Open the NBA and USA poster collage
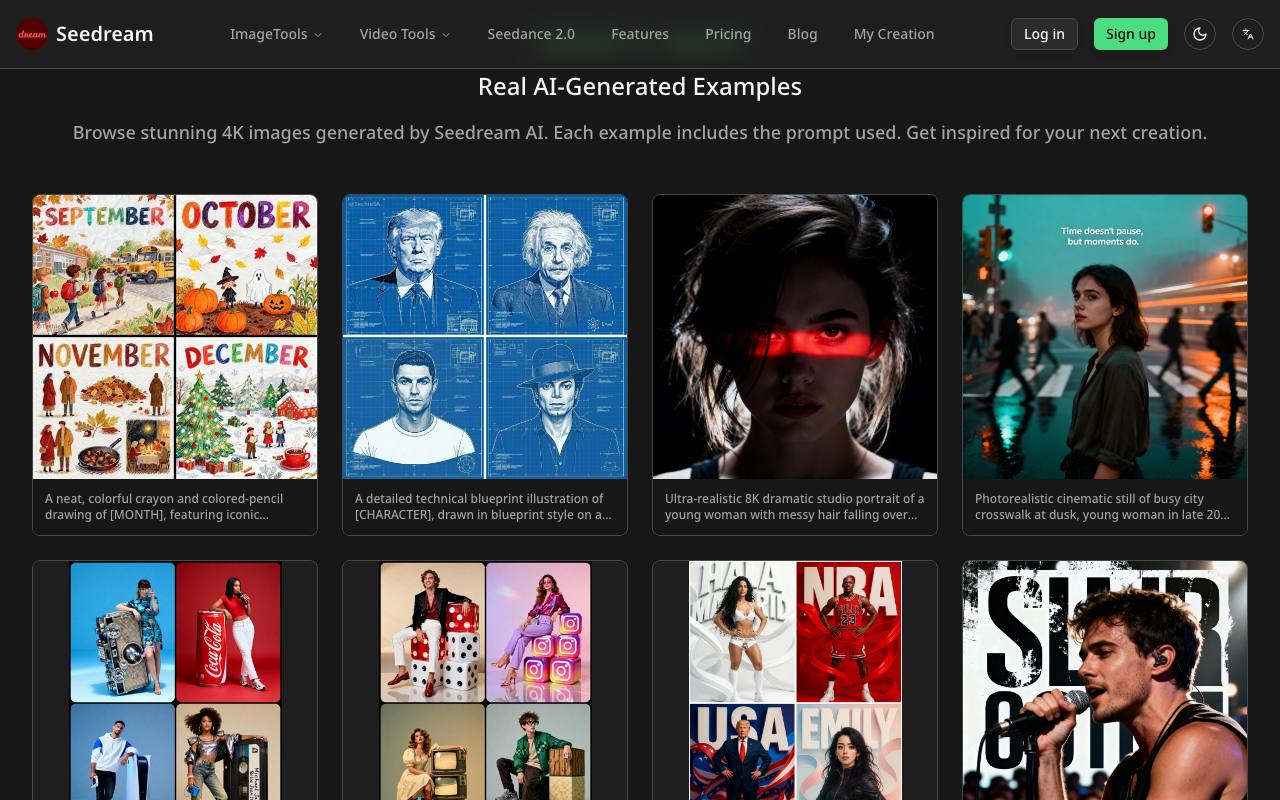The width and height of the screenshot is (1280, 800). [x=795, y=680]
